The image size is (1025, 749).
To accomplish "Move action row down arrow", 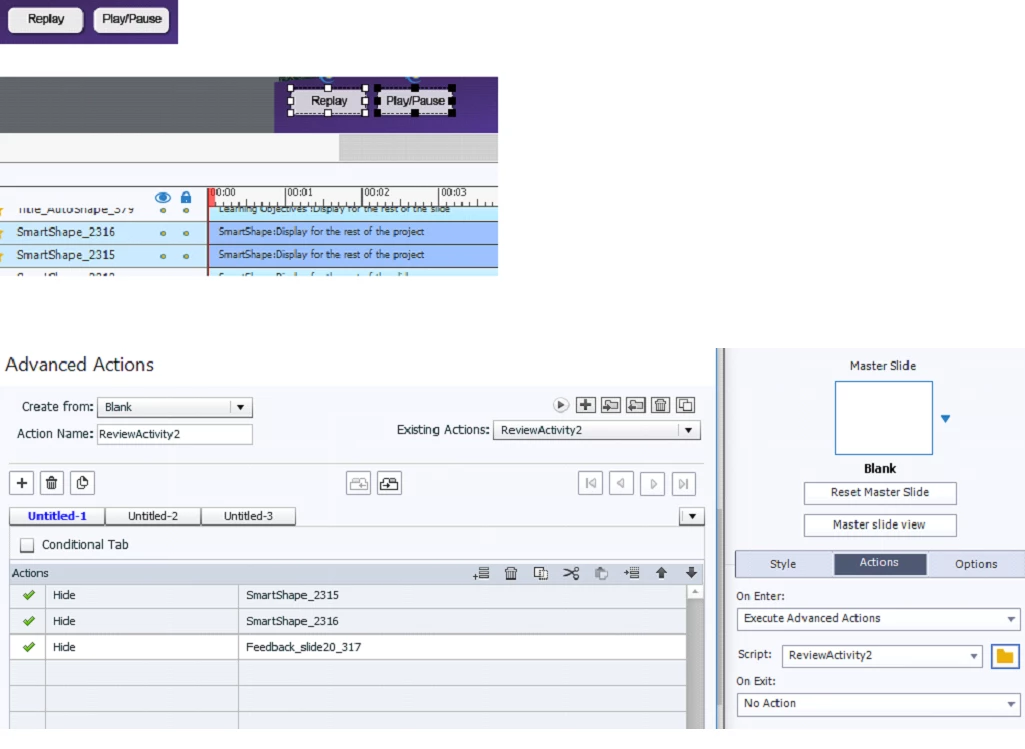I will point(691,573).
